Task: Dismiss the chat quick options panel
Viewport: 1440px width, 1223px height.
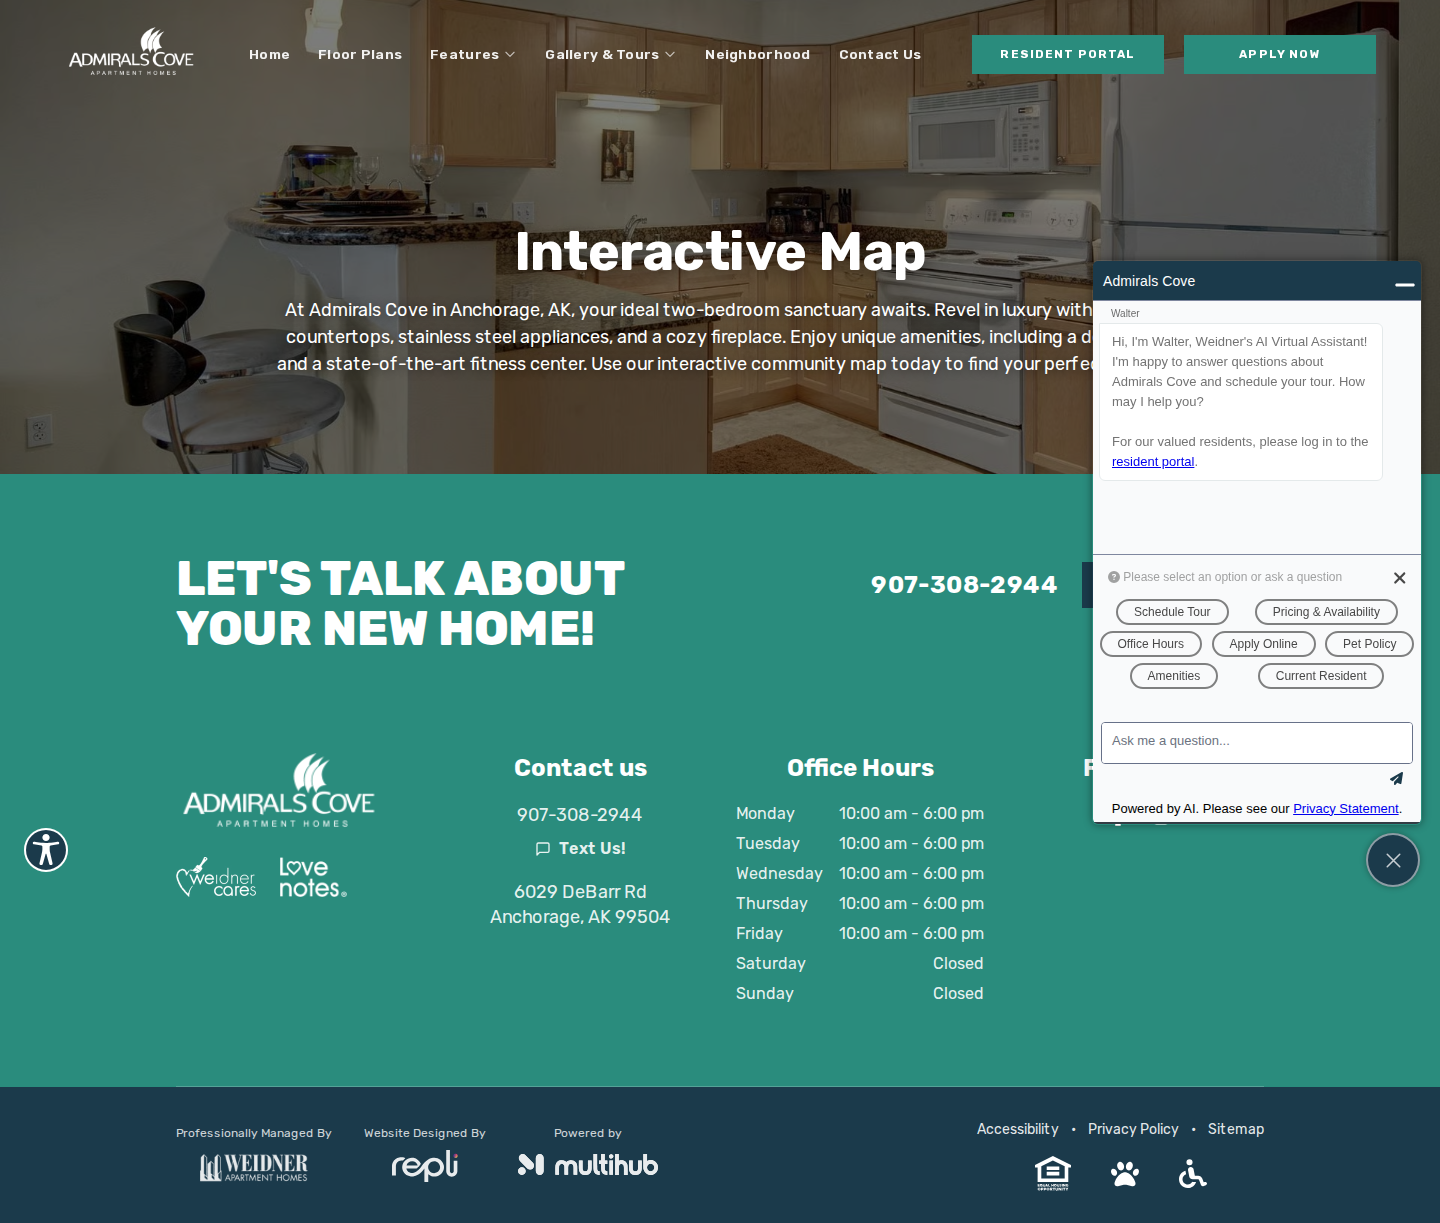Action: point(1399,578)
